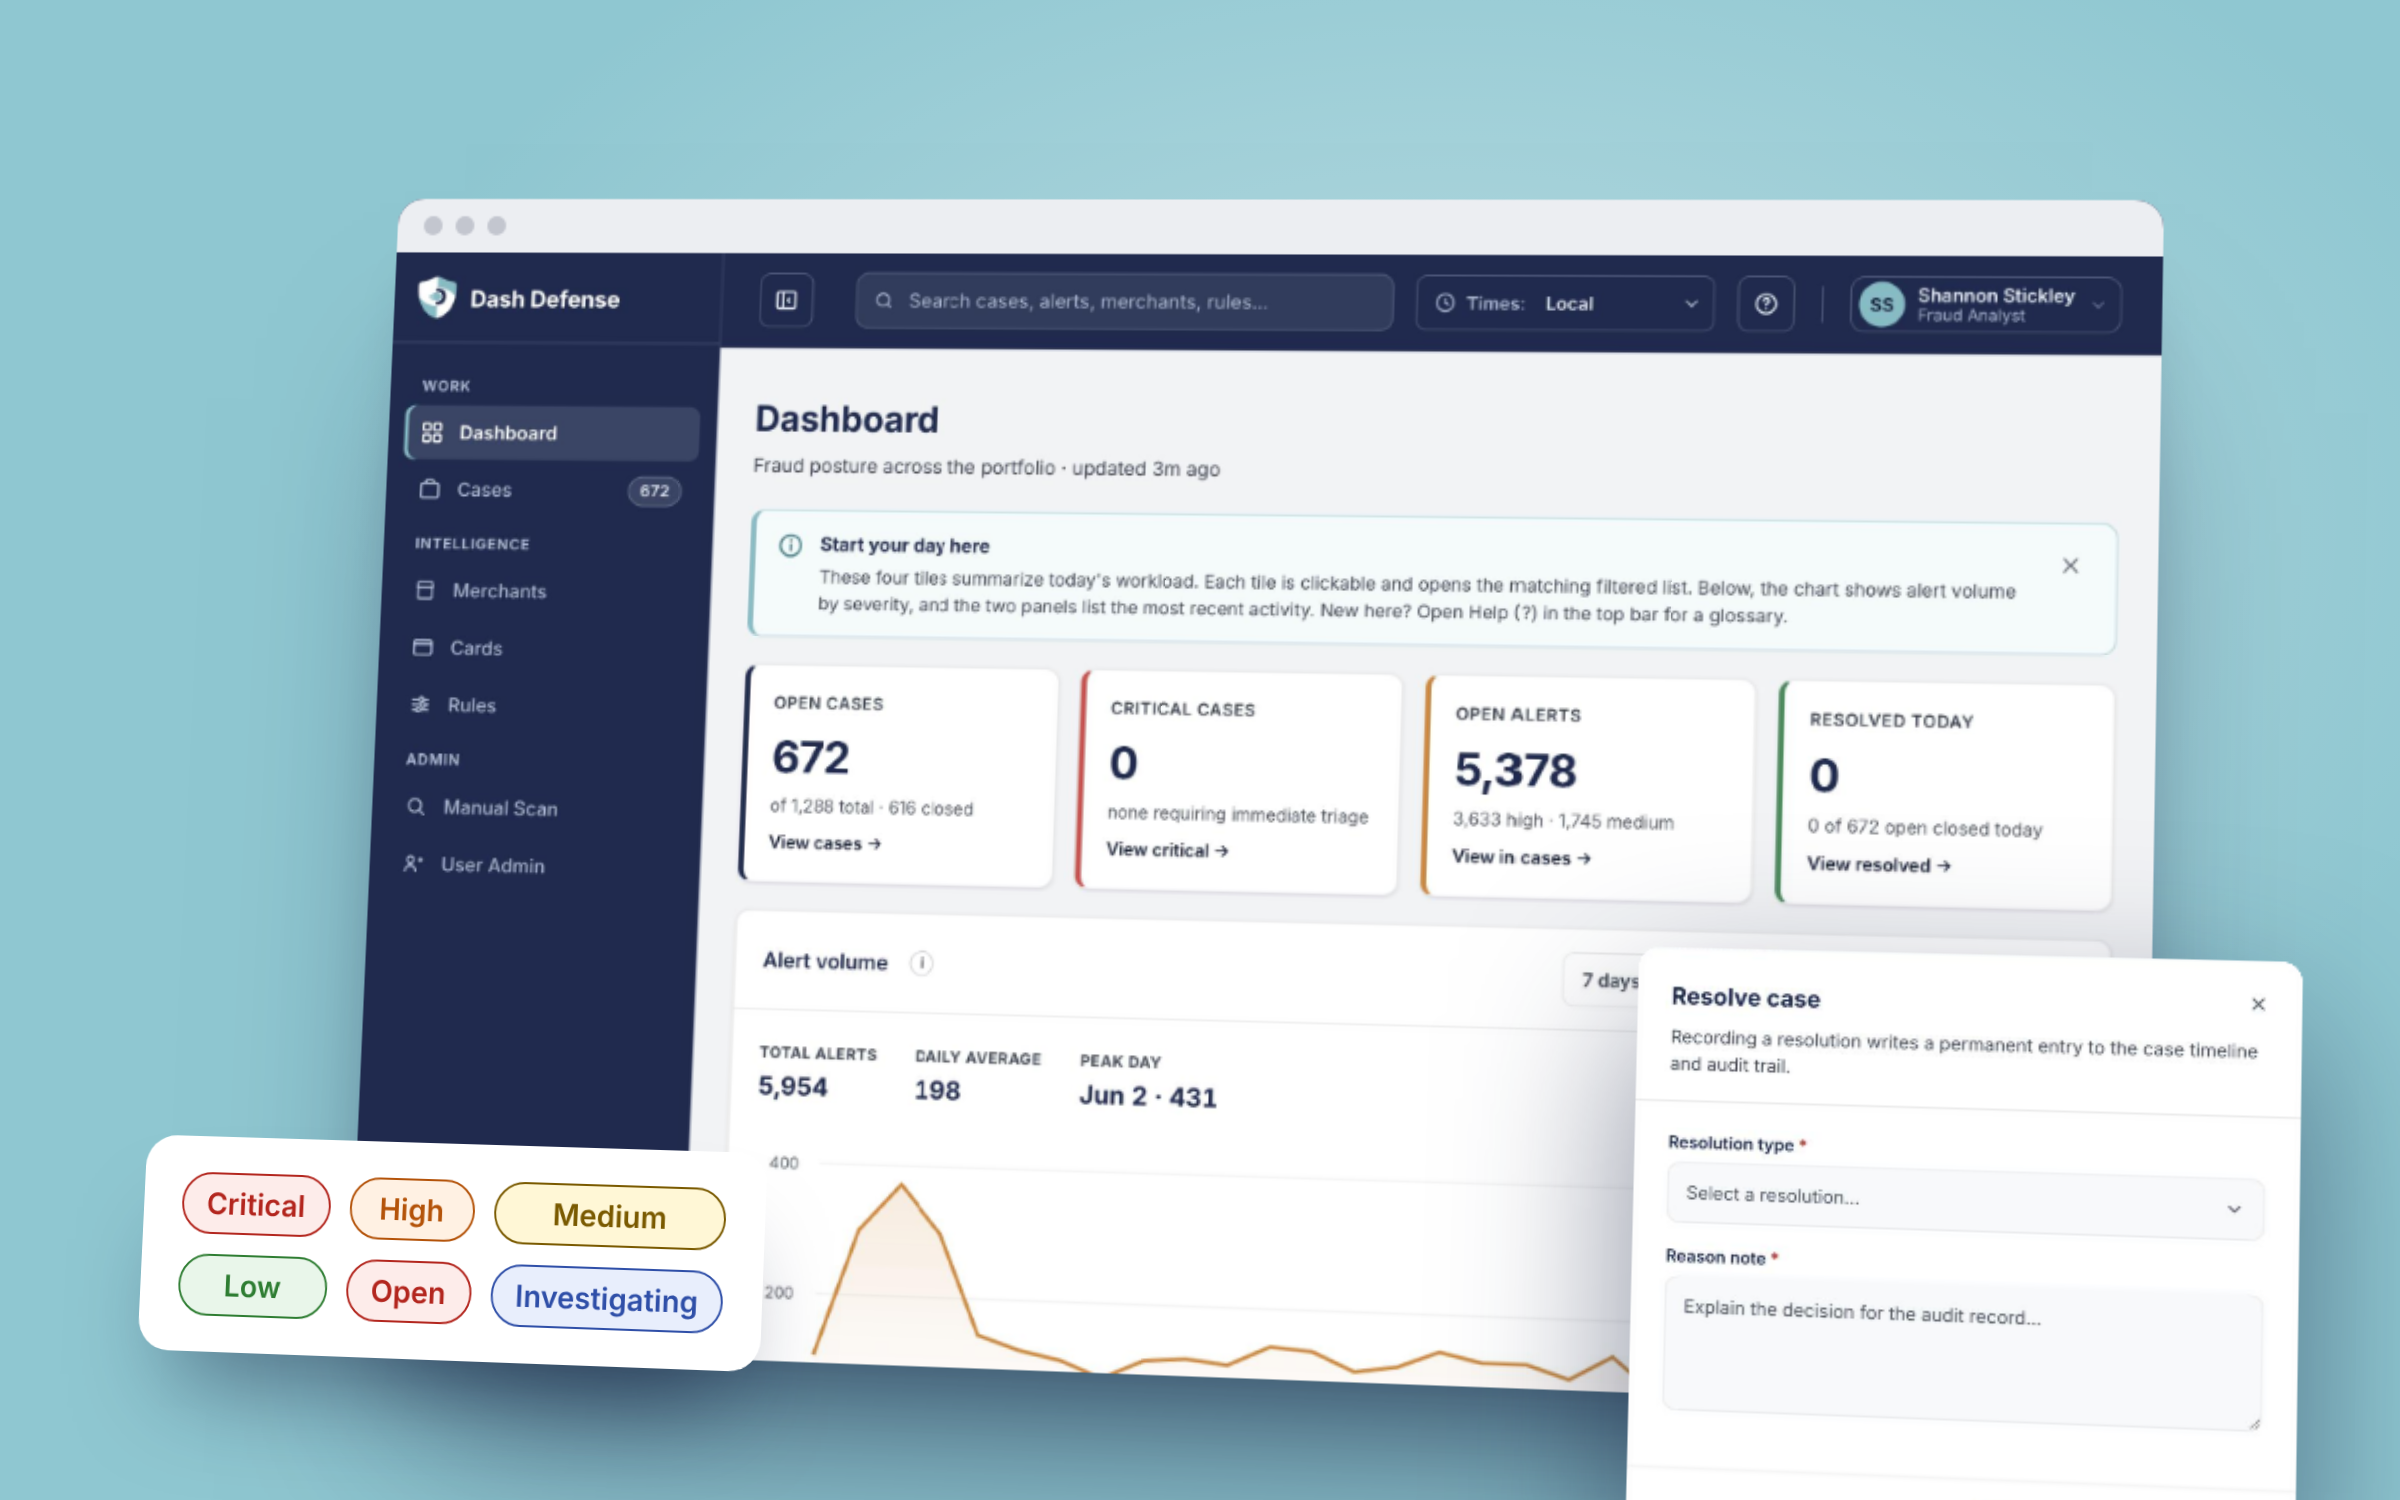Click the View critical link

pyautogui.click(x=1166, y=850)
